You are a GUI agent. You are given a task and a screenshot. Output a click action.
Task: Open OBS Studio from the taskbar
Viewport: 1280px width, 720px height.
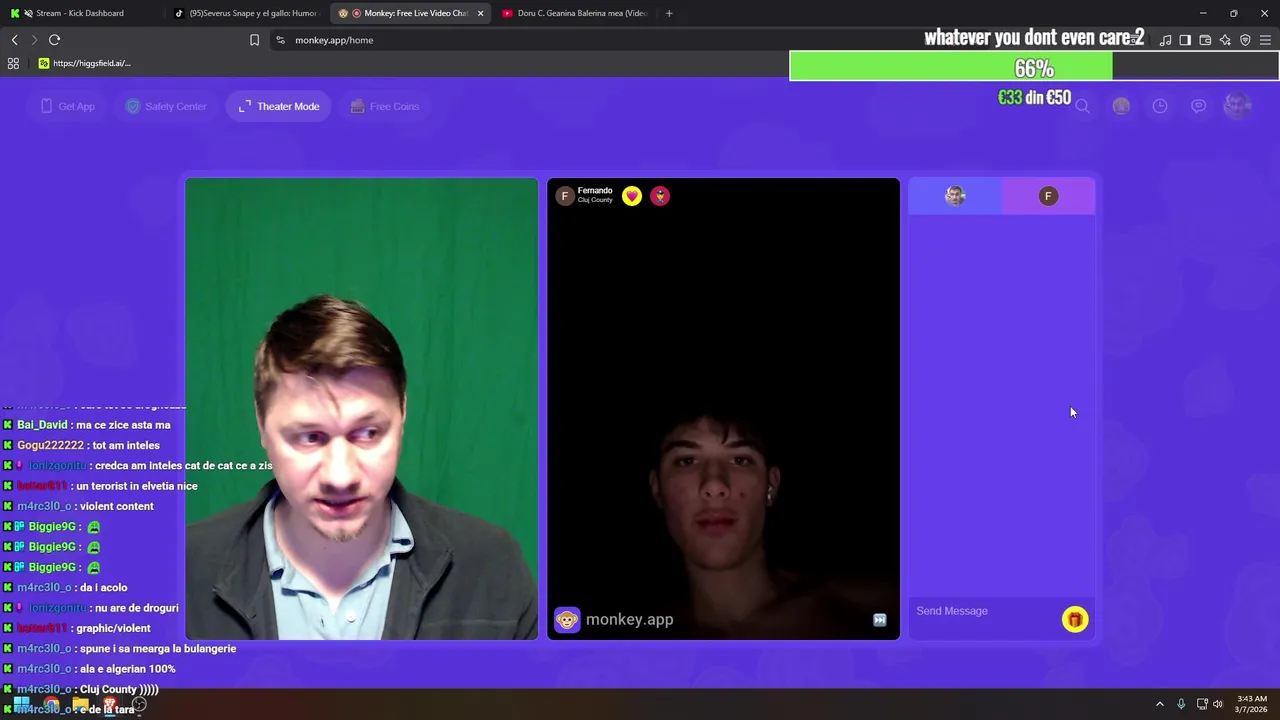tap(140, 704)
